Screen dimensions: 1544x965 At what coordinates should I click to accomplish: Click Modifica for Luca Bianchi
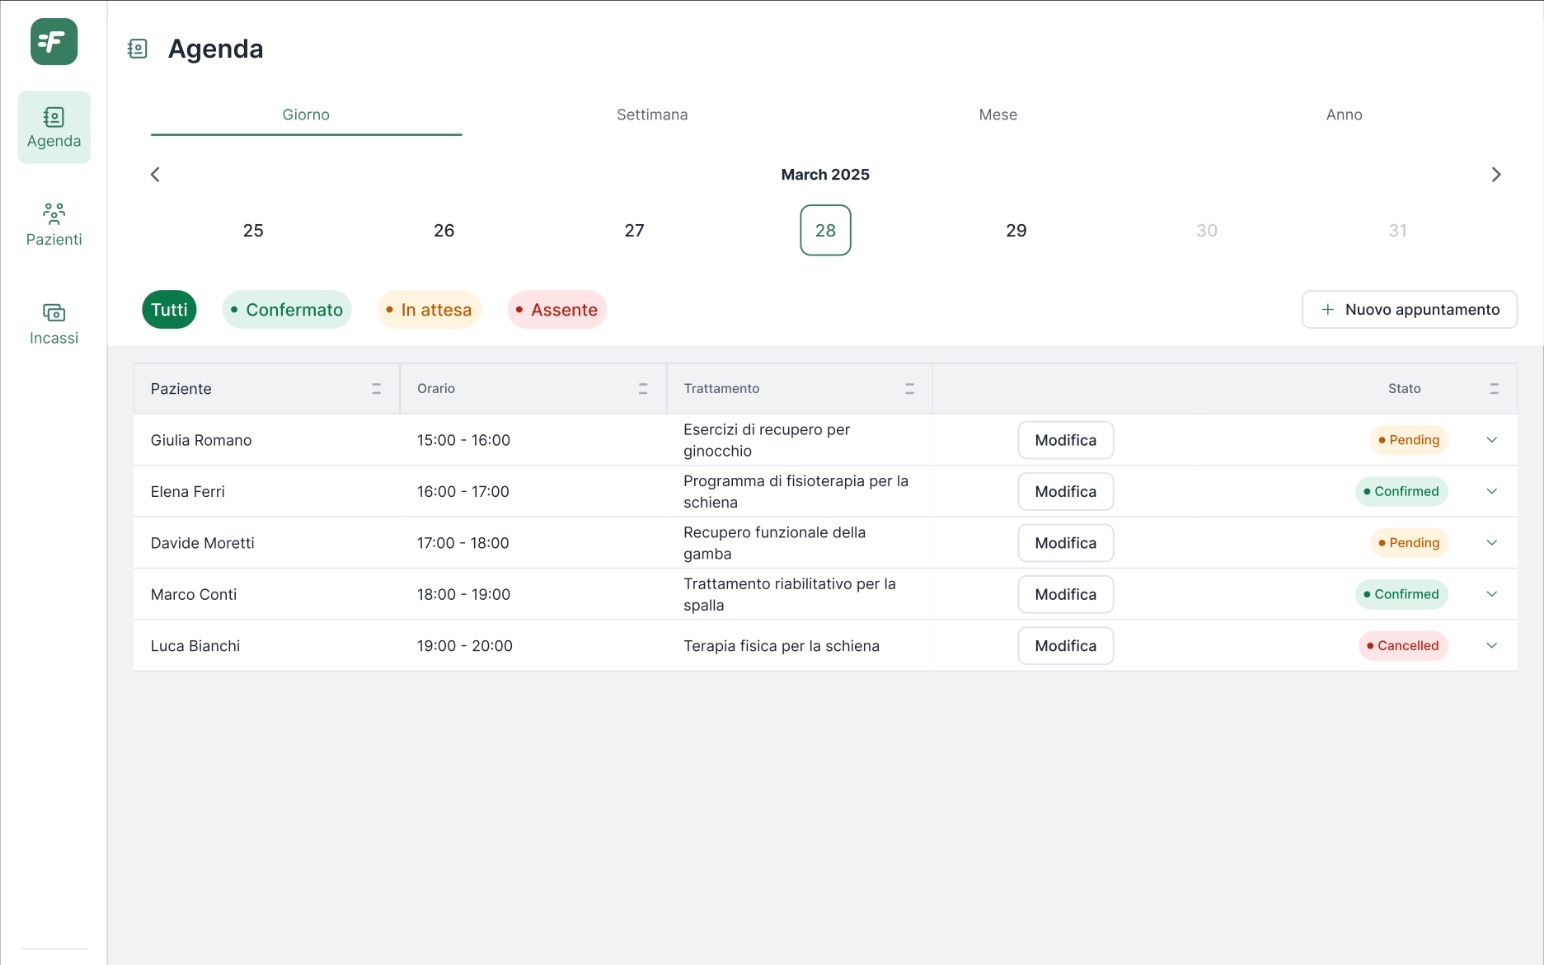click(x=1066, y=646)
